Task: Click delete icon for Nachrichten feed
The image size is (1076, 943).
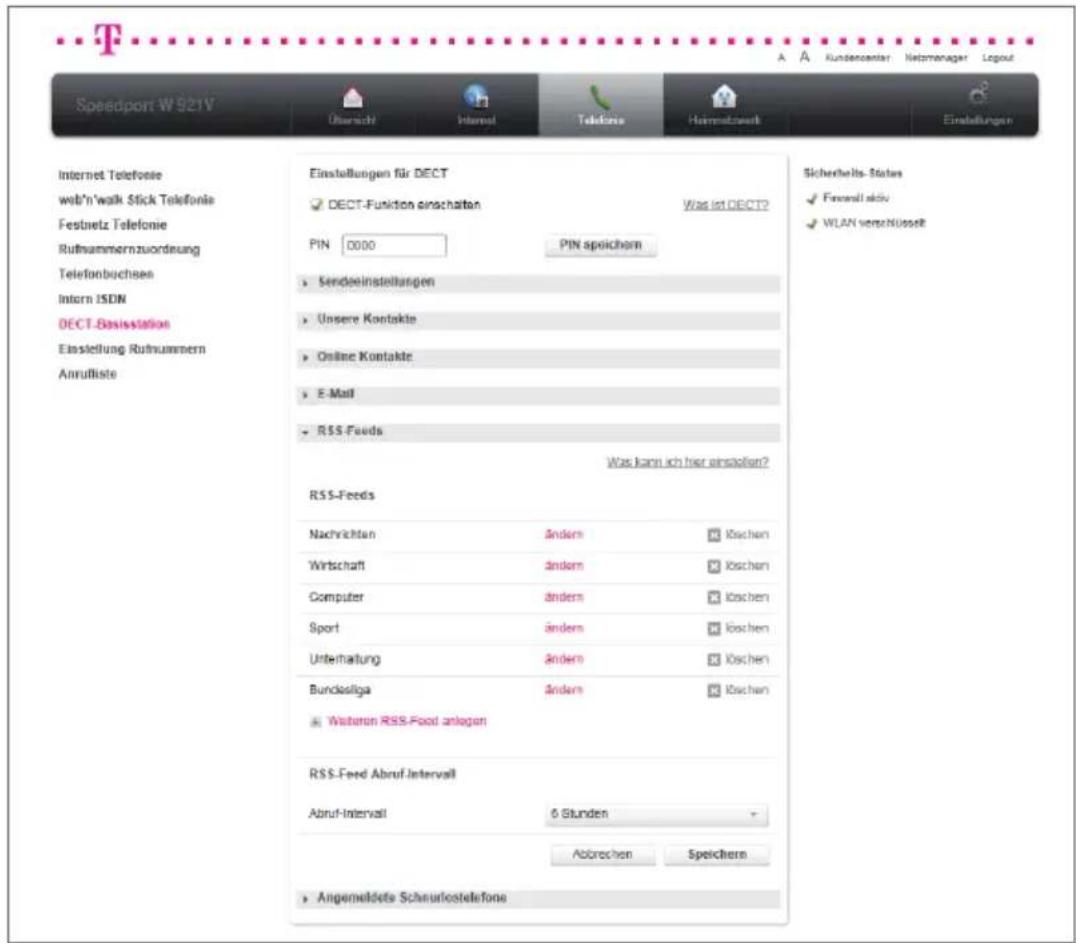Action: click(x=714, y=535)
